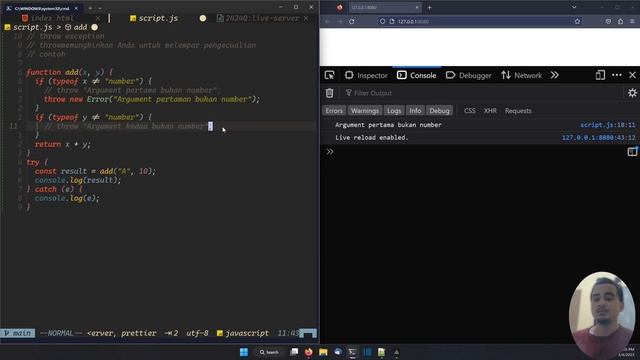Click site information page icon in address bar
This screenshot has width=640, height=360.
click(392, 21)
